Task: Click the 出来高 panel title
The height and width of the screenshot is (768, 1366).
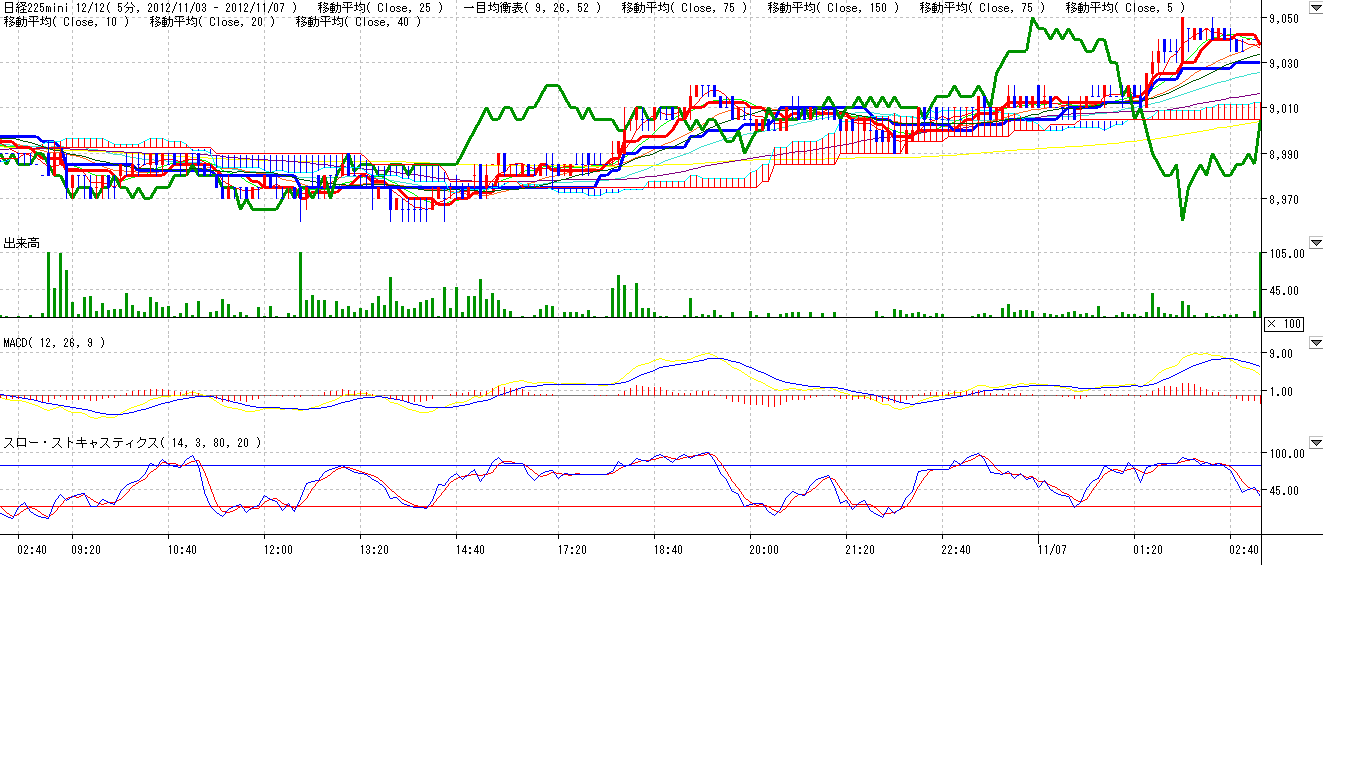Action: 22,243
